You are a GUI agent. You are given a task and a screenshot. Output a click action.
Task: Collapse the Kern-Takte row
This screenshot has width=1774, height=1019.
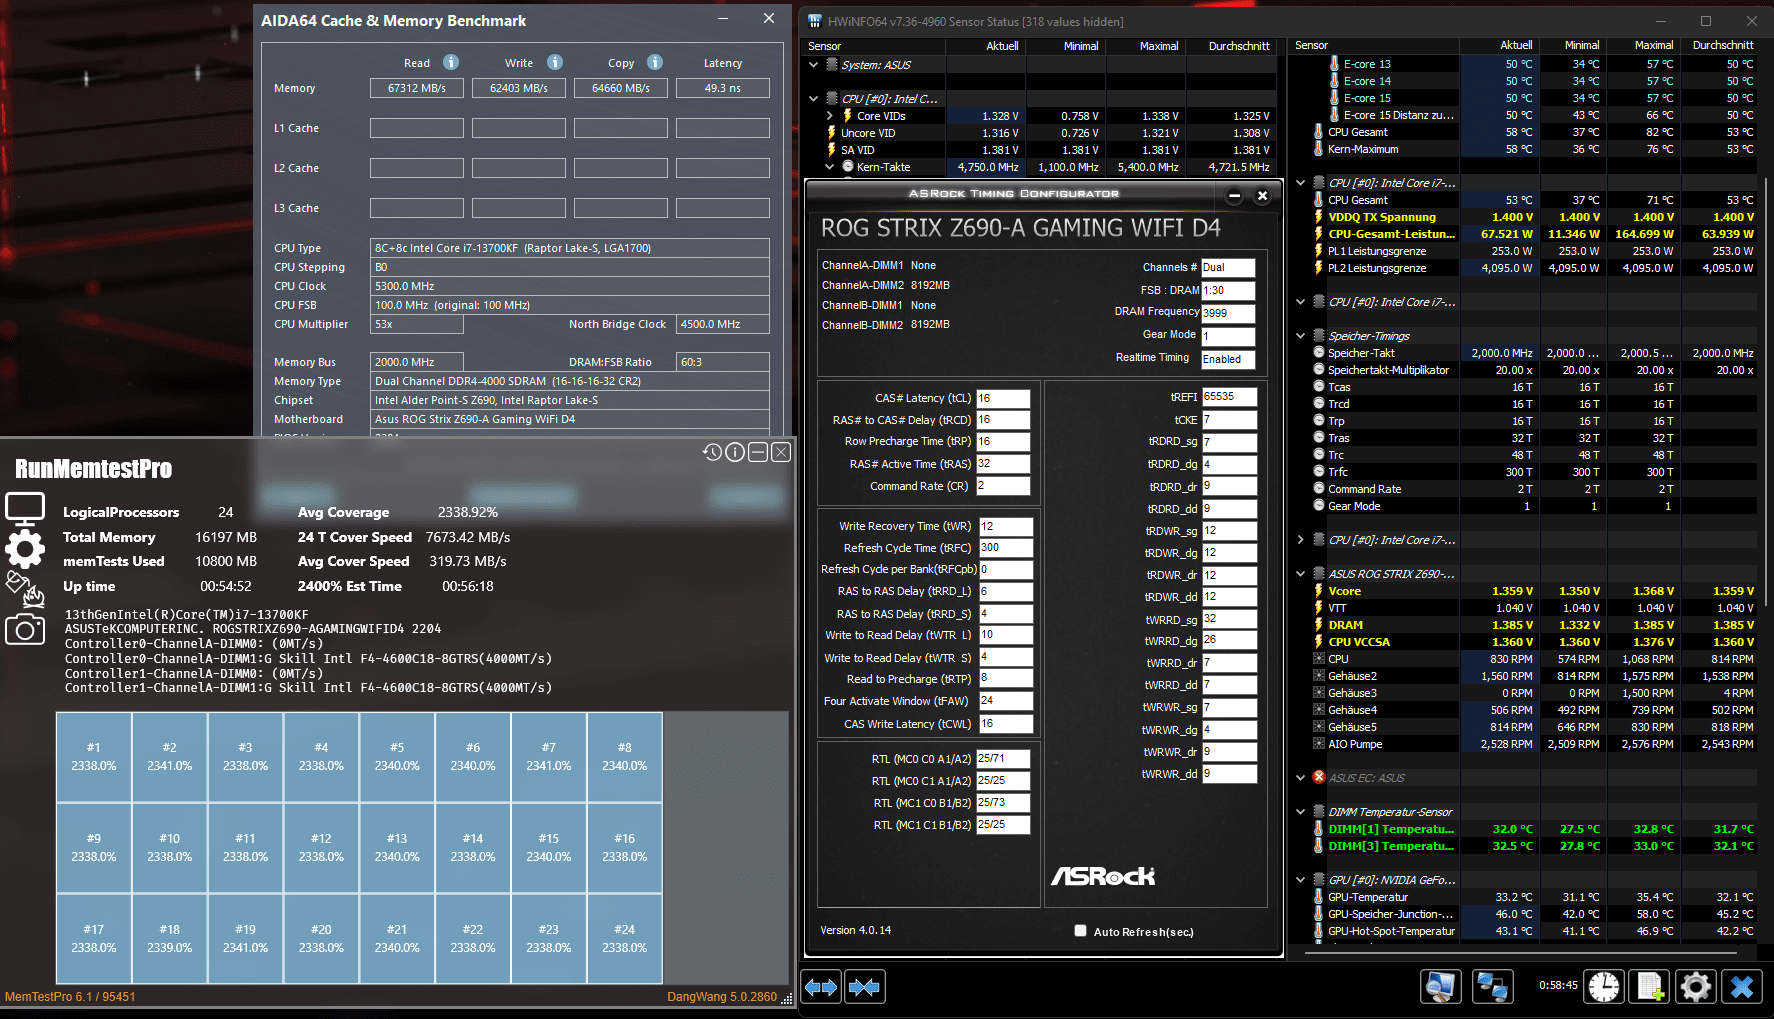830,167
